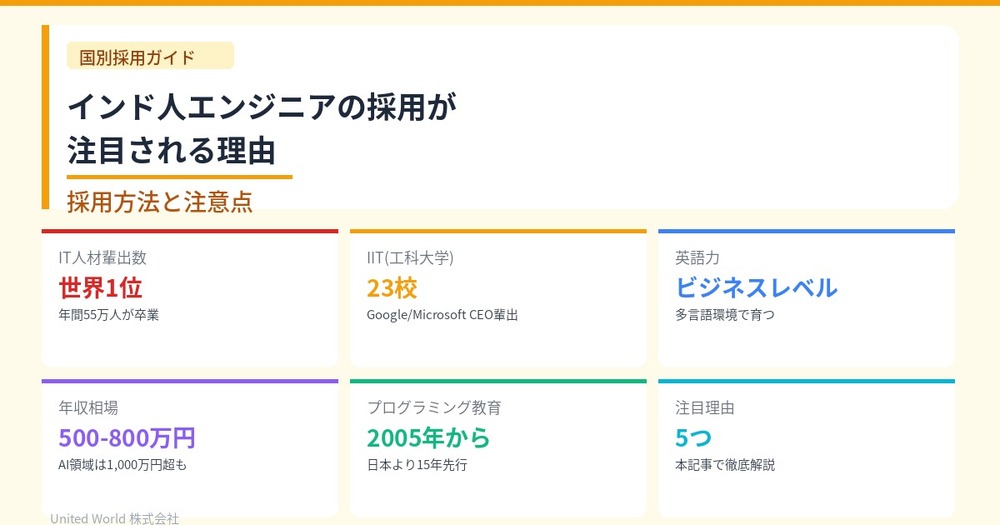Image resolution: width=1000 pixels, height=525 pixels.
Task: Click the United World 株式会社 footer text
Action: (x=115, y=519)
